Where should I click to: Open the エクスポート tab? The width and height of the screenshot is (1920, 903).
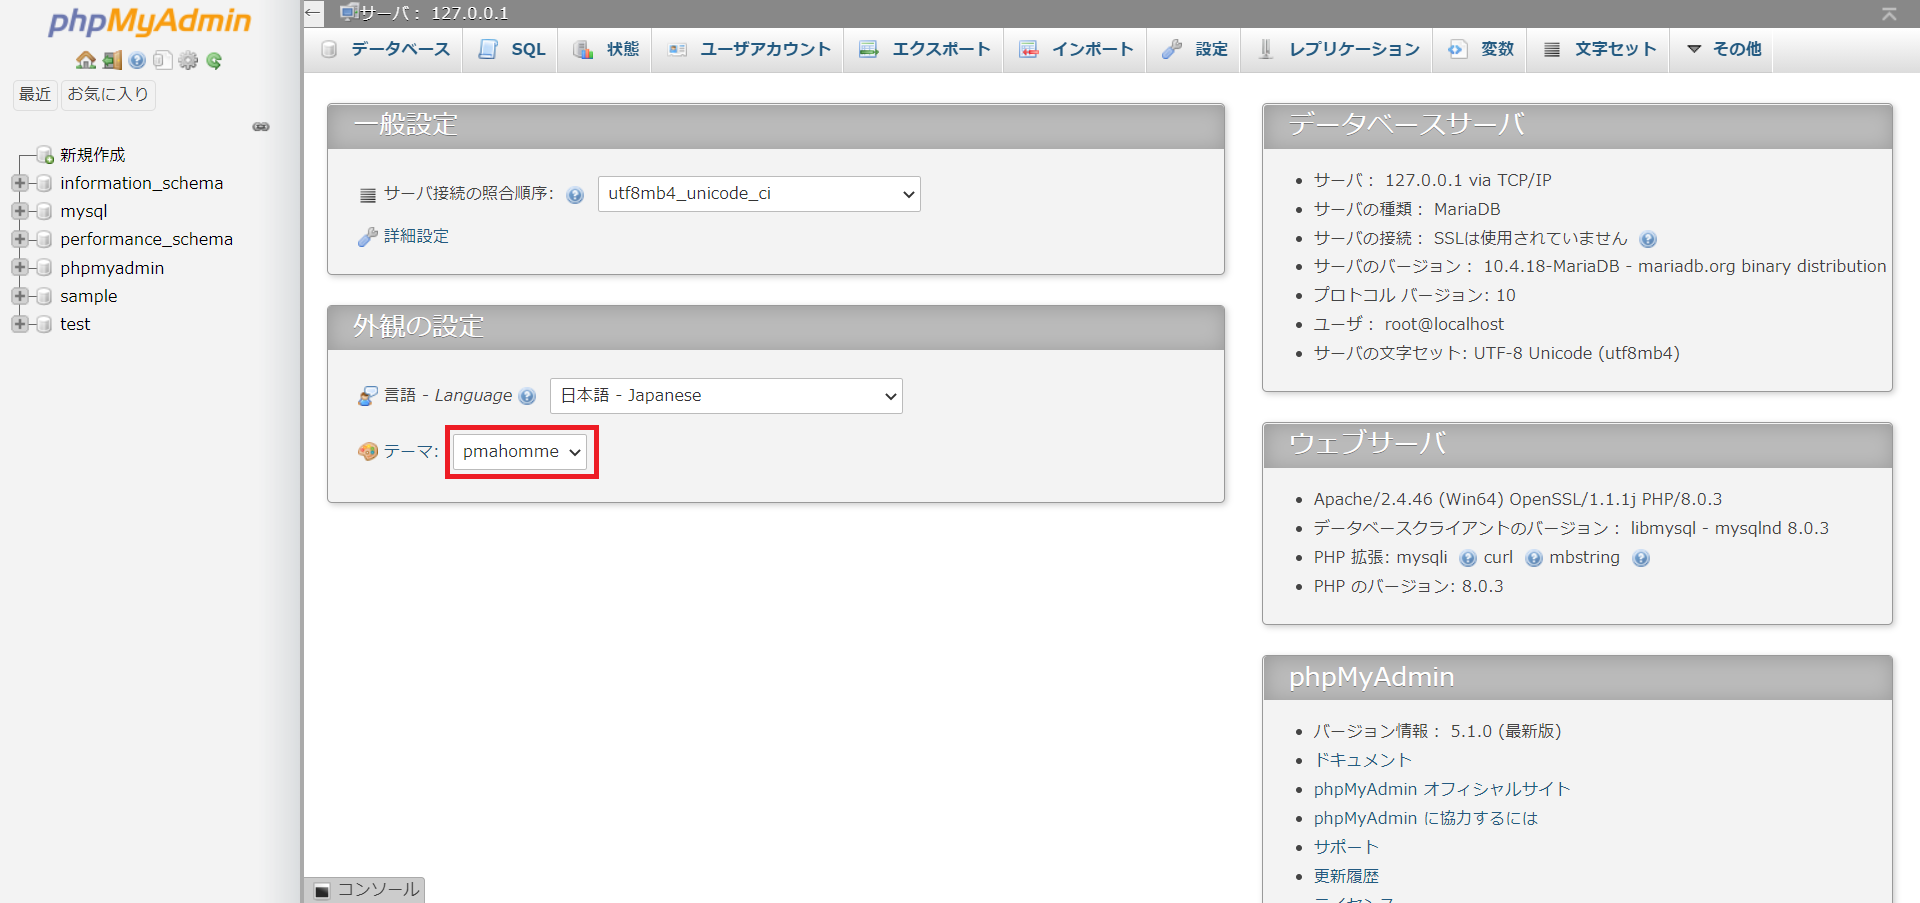coord(924,49)
